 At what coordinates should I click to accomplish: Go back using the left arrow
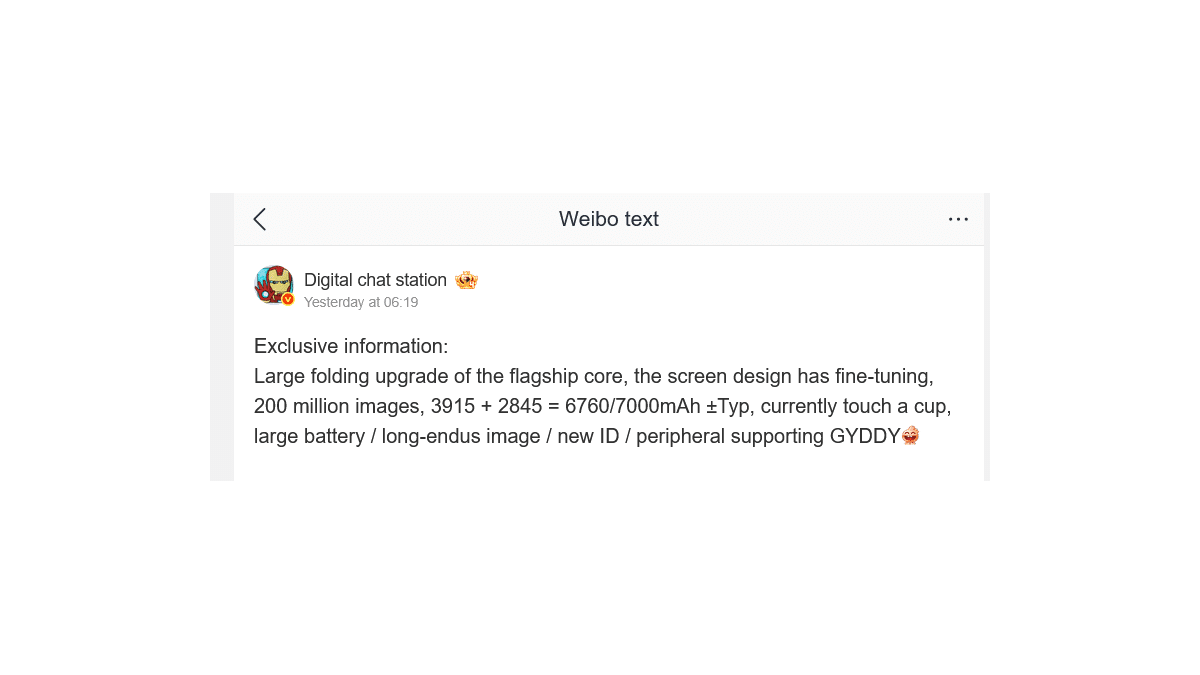260,220
